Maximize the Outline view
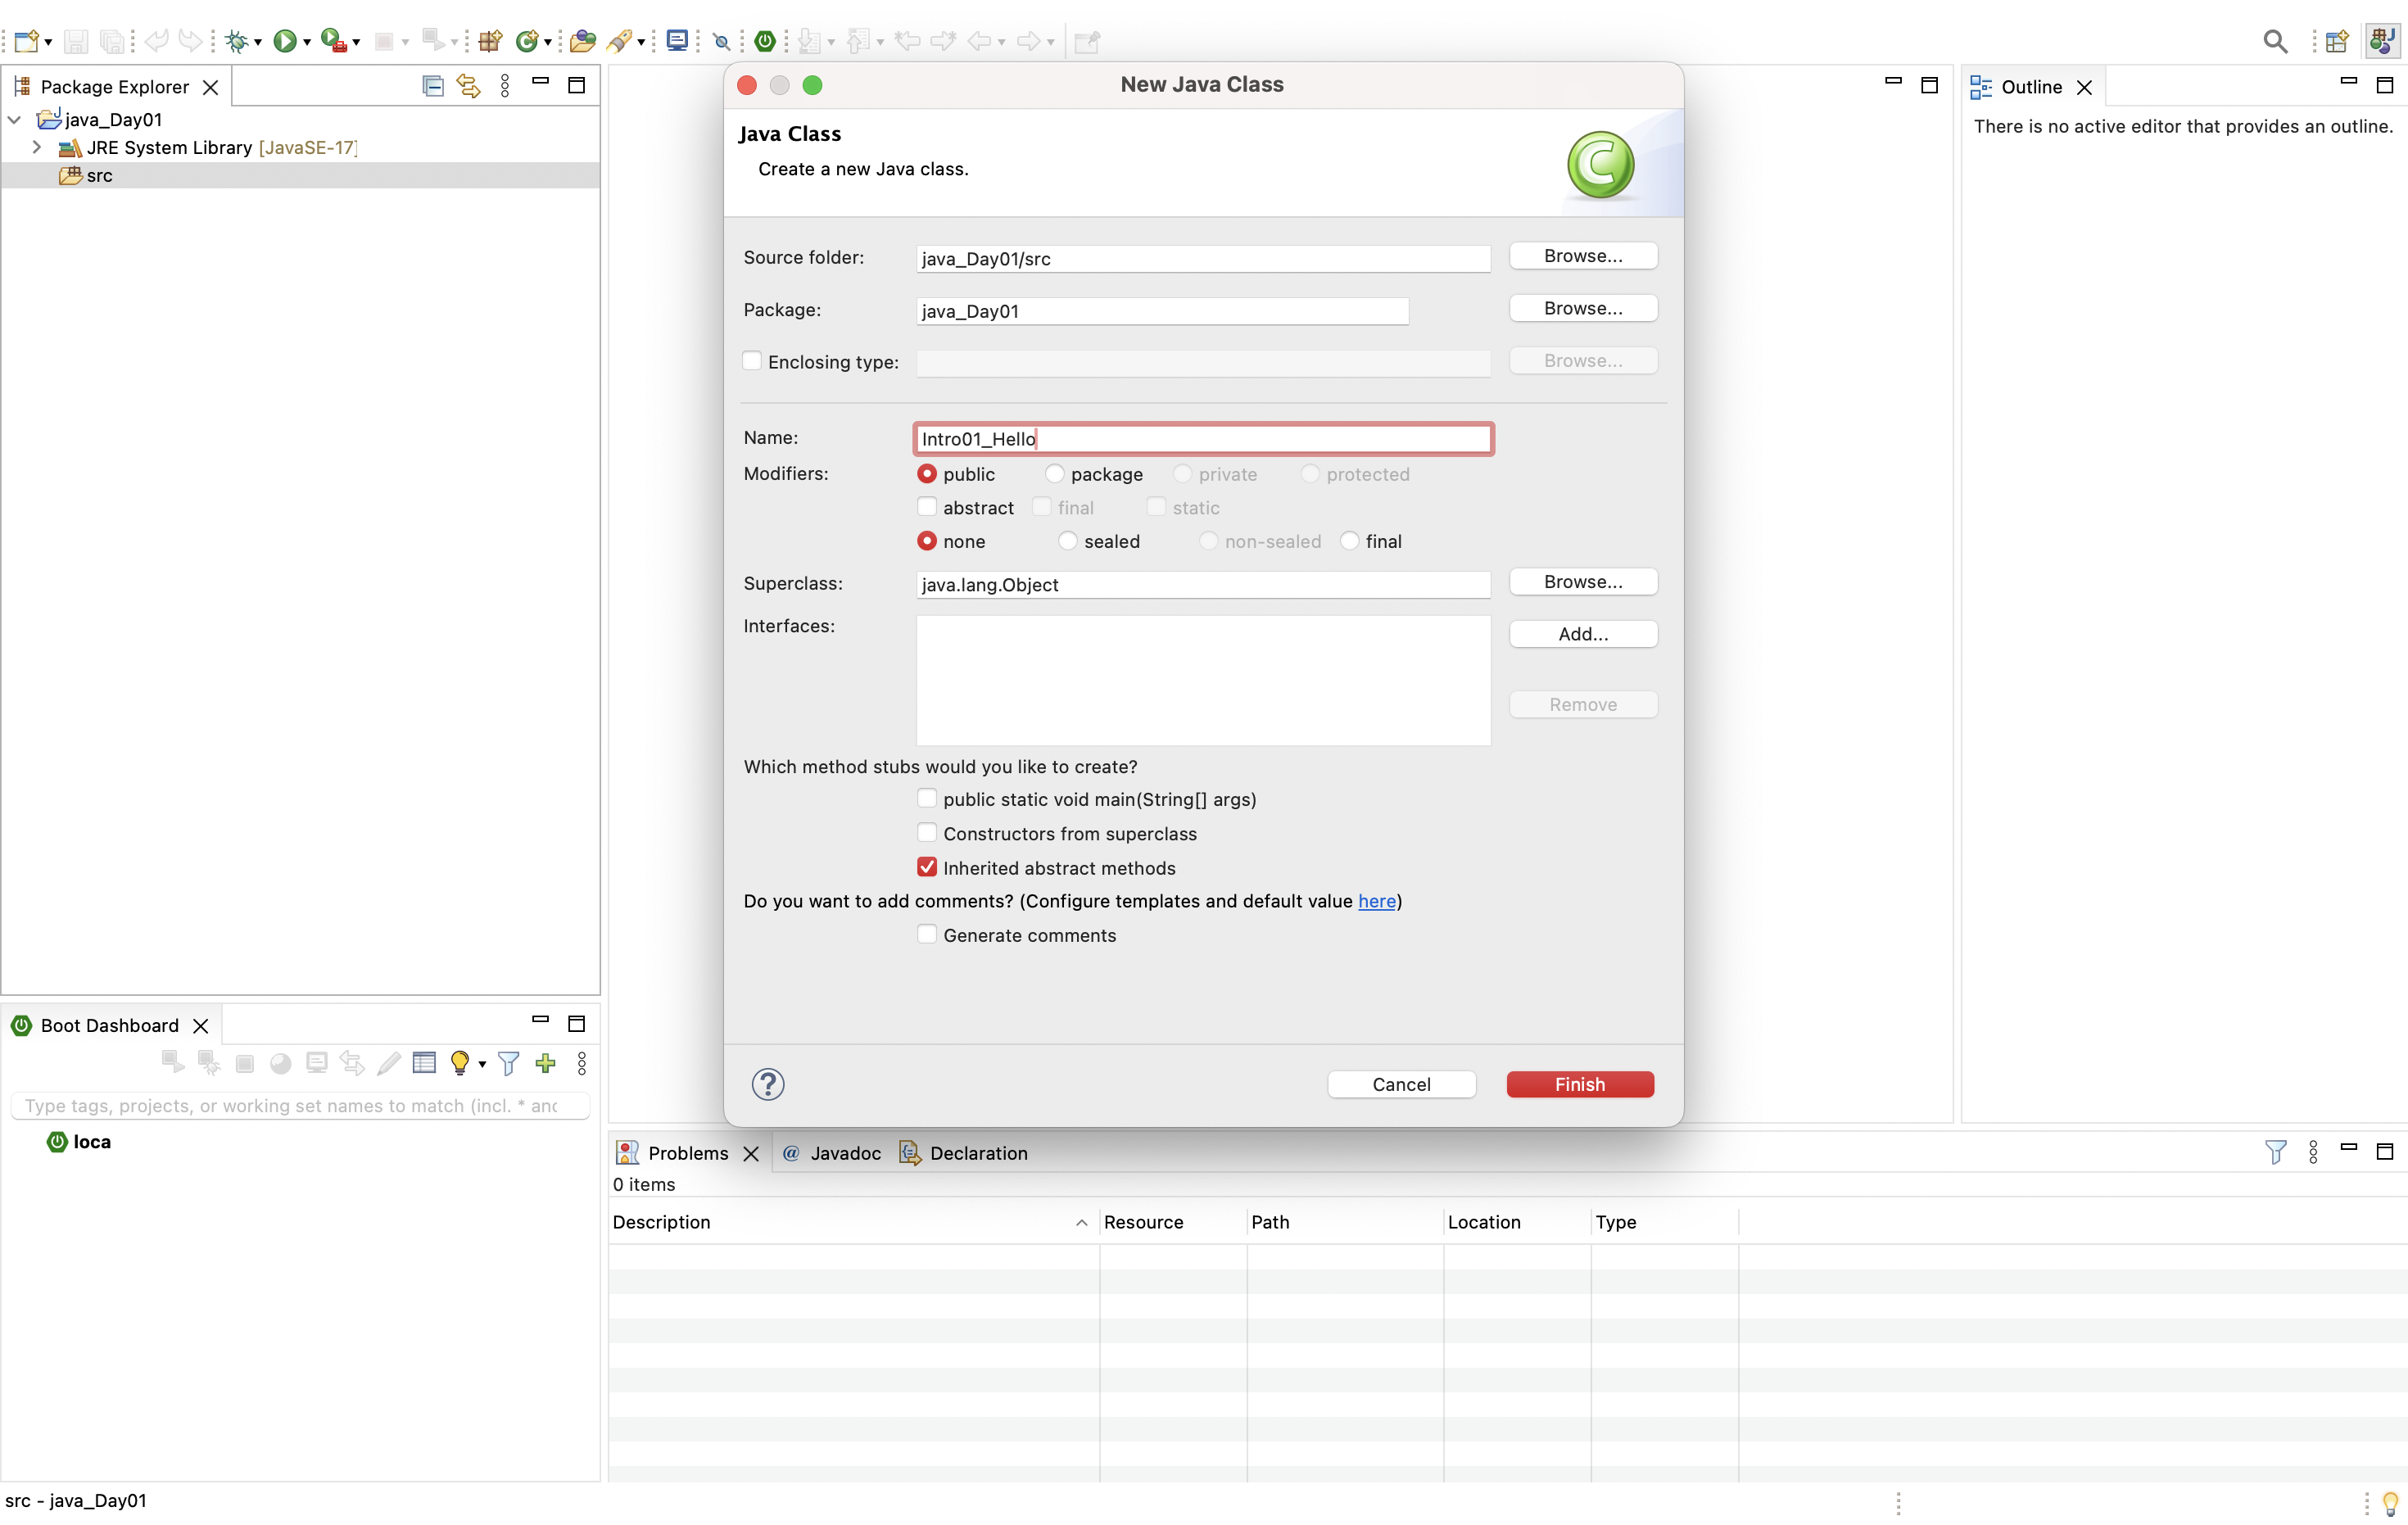The height and width of the screenshot is (1525, 2408). [x=2385, y=85]
